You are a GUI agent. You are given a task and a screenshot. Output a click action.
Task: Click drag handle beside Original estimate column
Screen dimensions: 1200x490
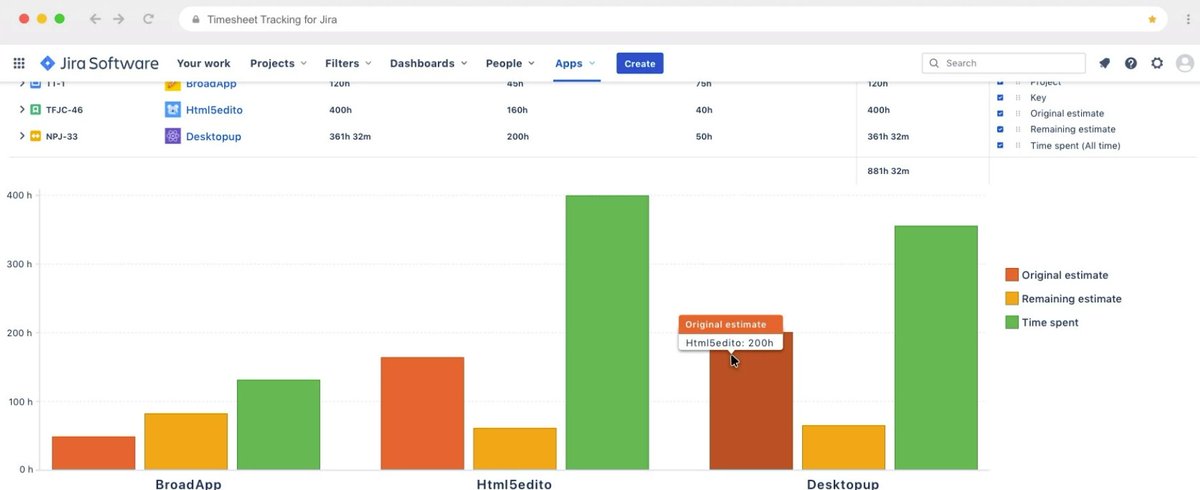[1018, 114]
